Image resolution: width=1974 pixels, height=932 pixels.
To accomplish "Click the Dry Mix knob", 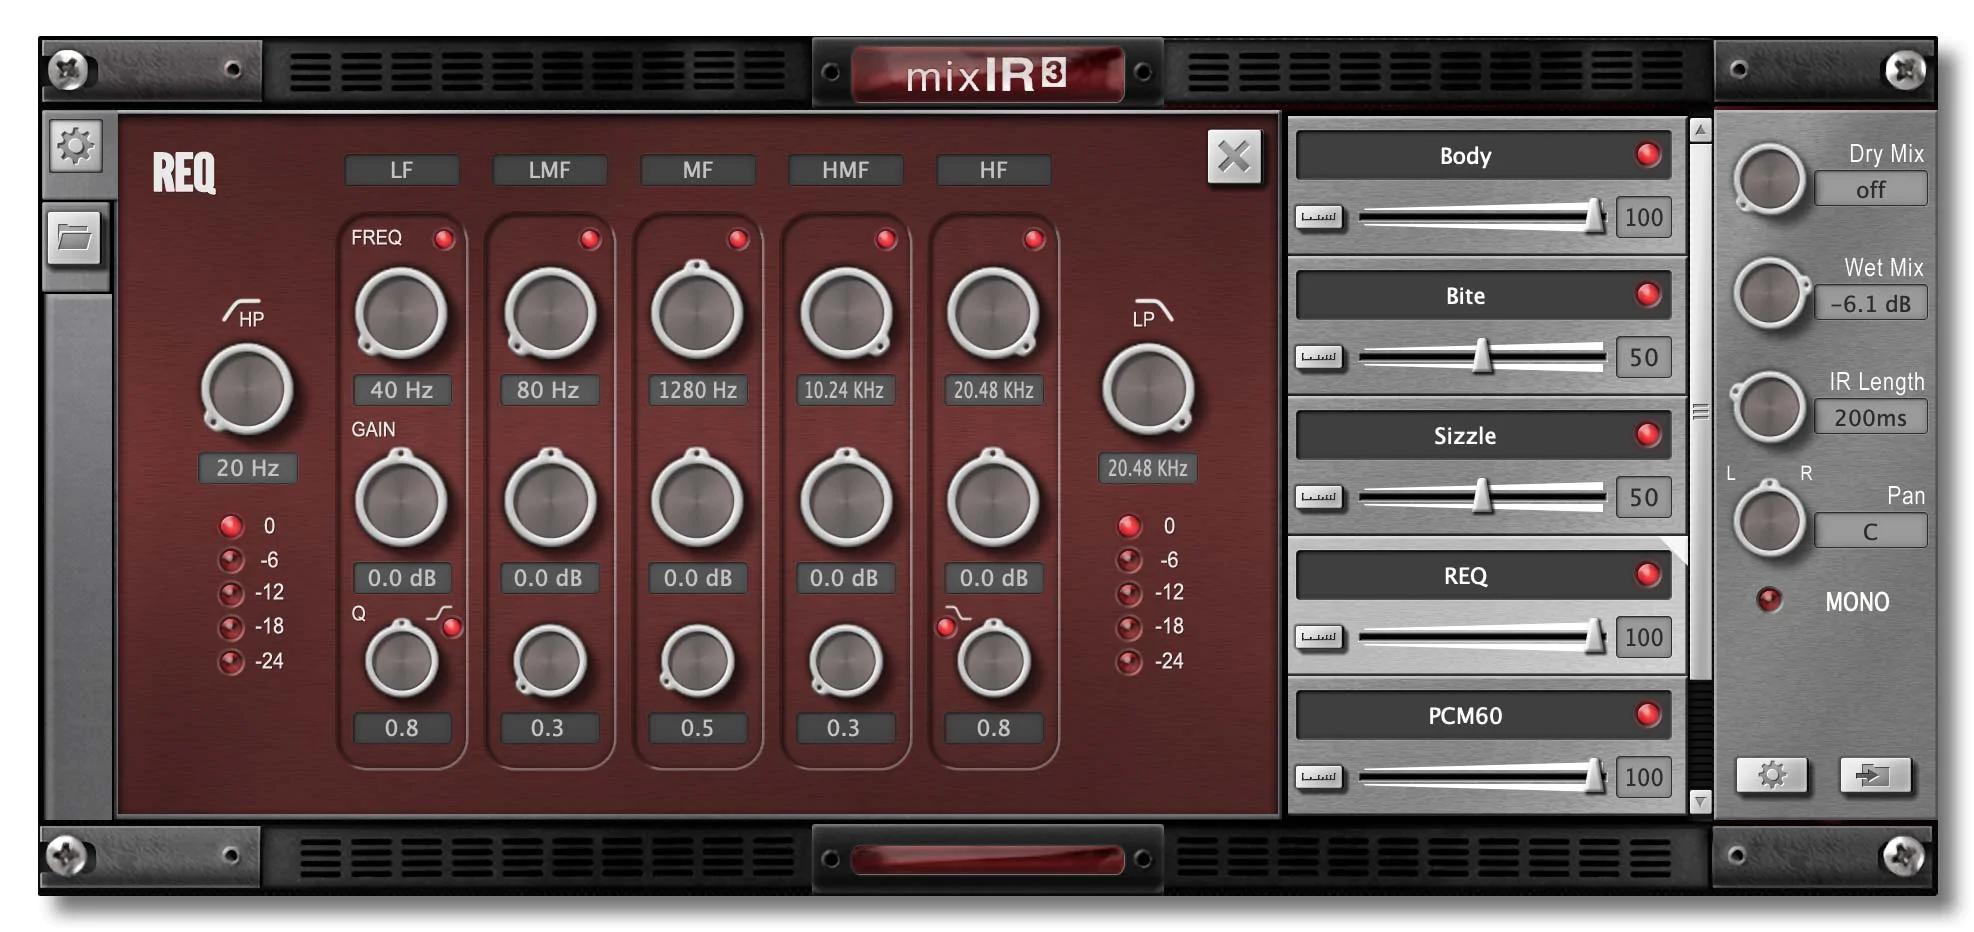I will [1769, 180].
